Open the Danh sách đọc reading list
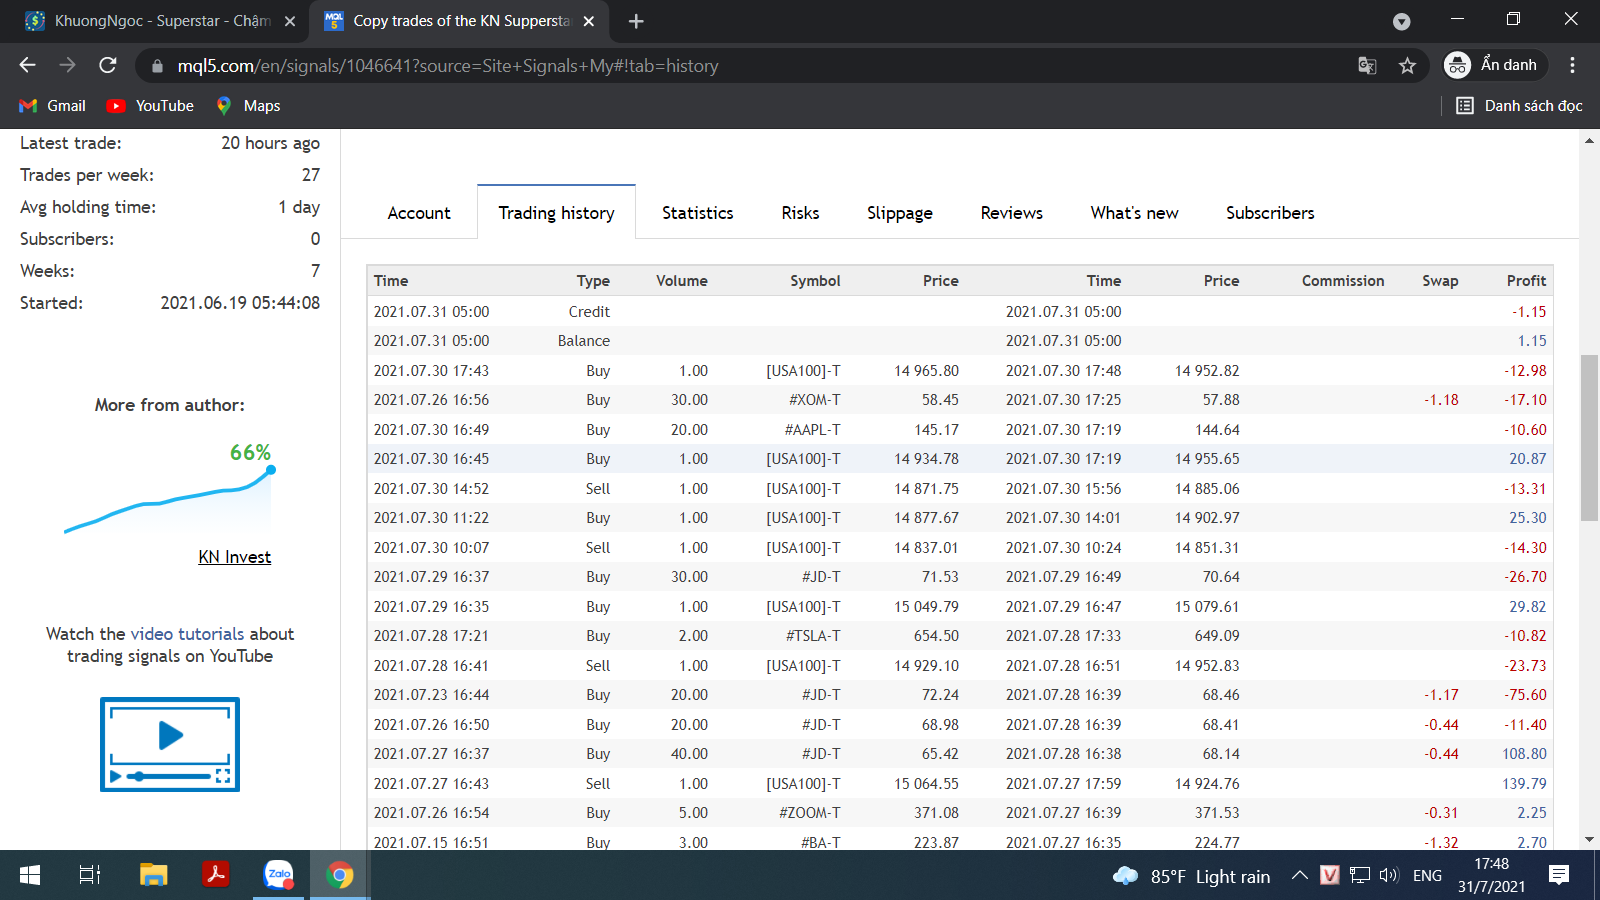1600x900 pixels. (1519, 106)
